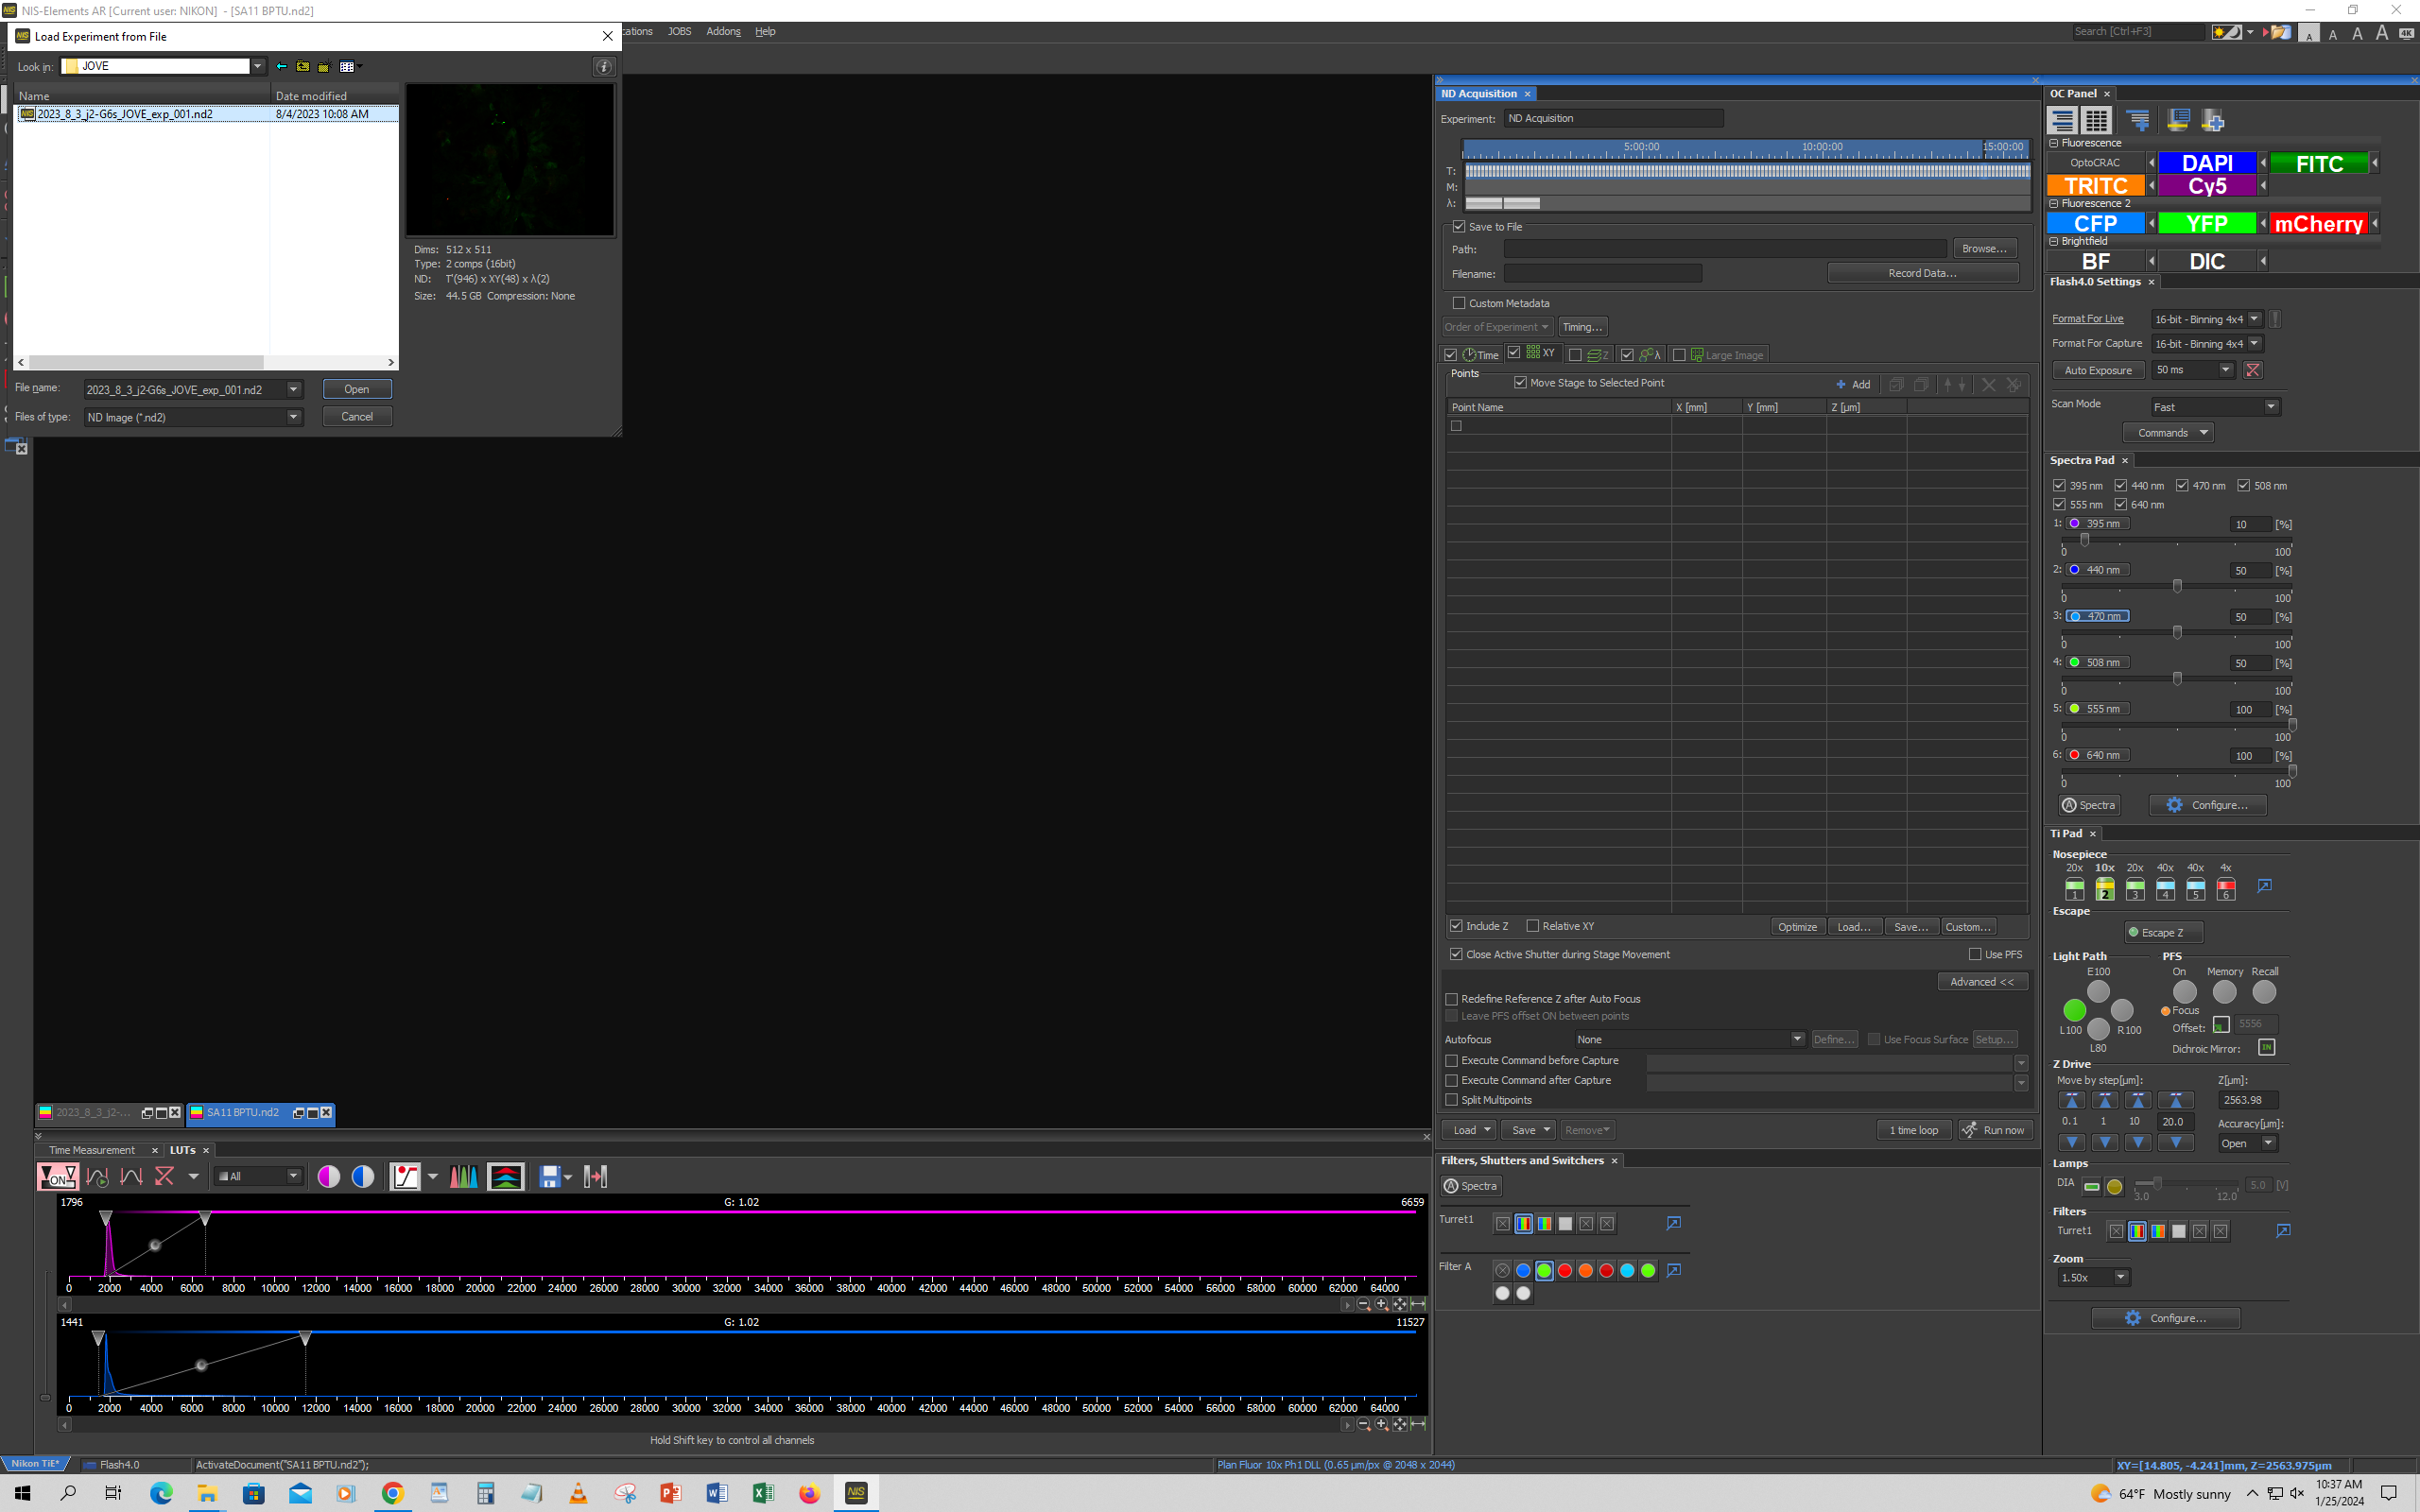Click the Reset LUTs icon
Image resolution: width=2420 pixels, height=1512 pixels.
pos(164,1177)
